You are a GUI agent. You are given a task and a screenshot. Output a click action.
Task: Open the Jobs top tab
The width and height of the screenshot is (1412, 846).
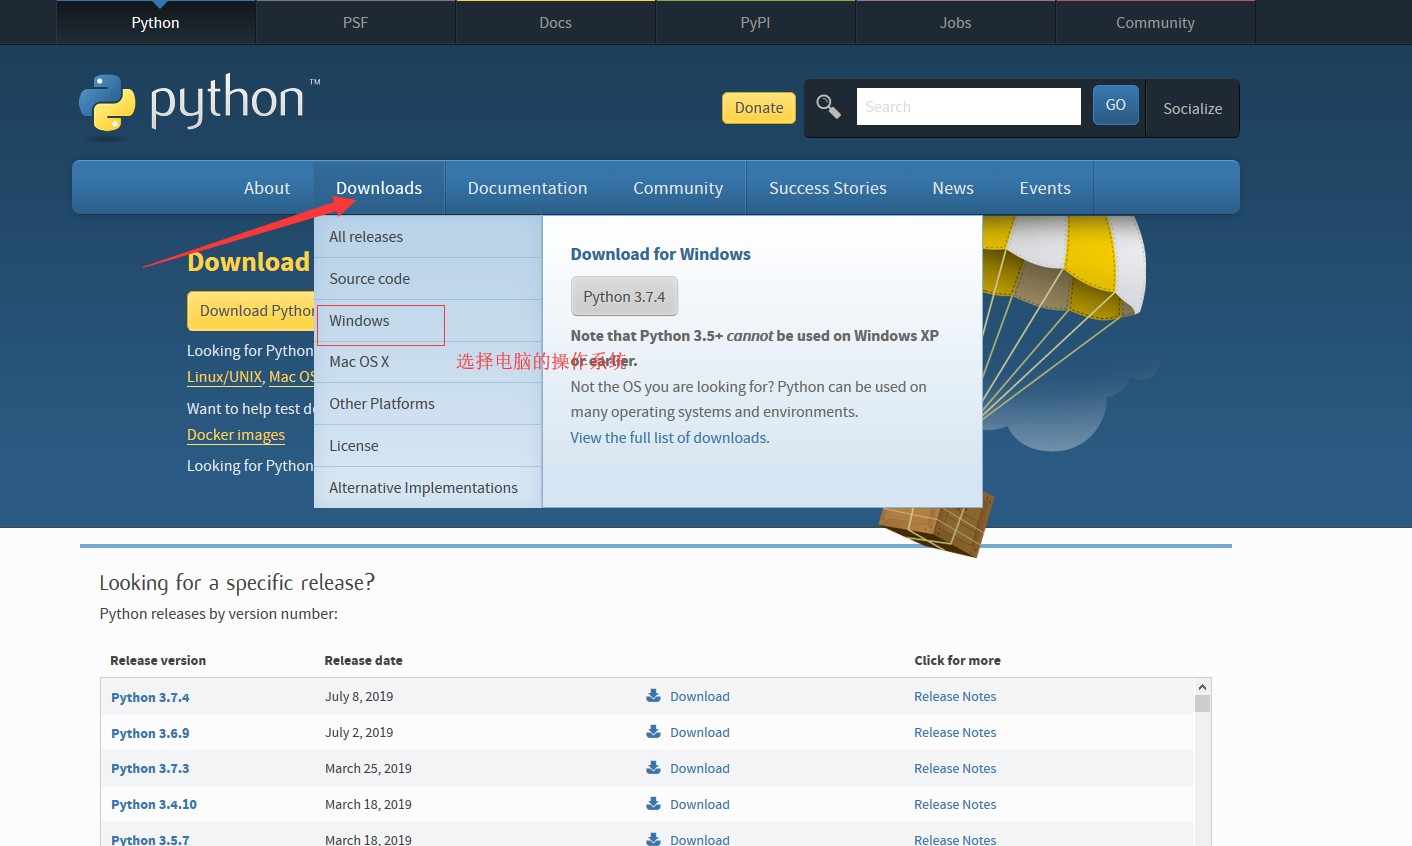956,23
